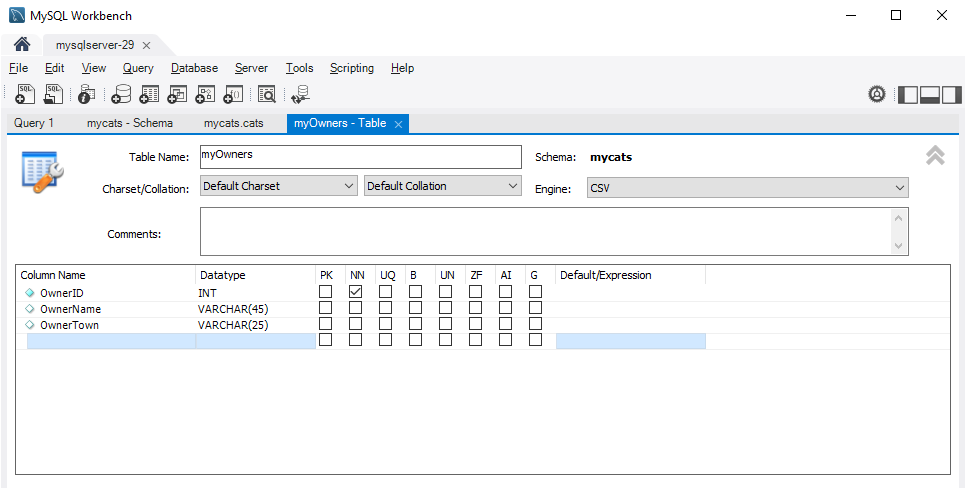Image resolution: width=966 pixels, height=488 pixels.
Task: Create a new stored procedure icon
Action: (x=205, y=94)
